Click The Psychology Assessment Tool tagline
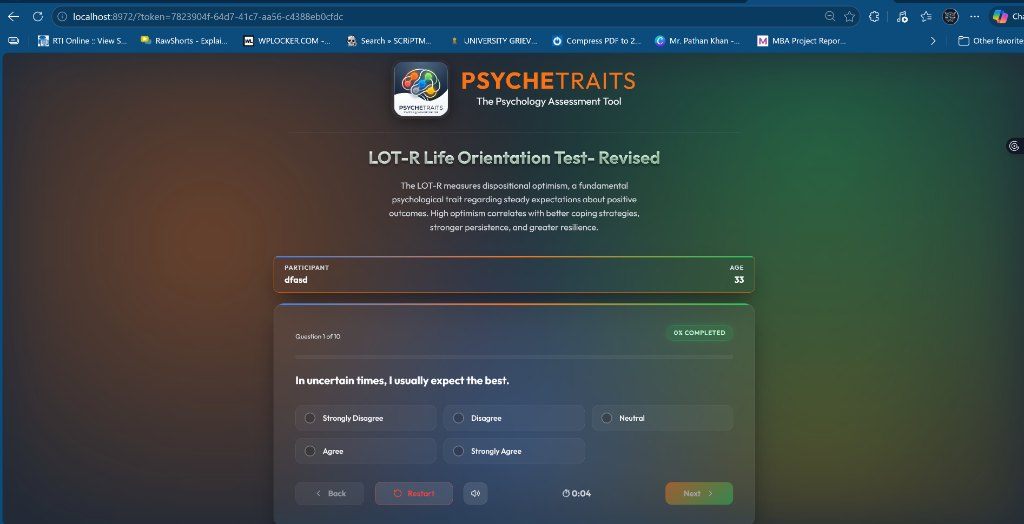Image resolution: width=1024 pixels, height=524 pixels. (x=549, y=102)
